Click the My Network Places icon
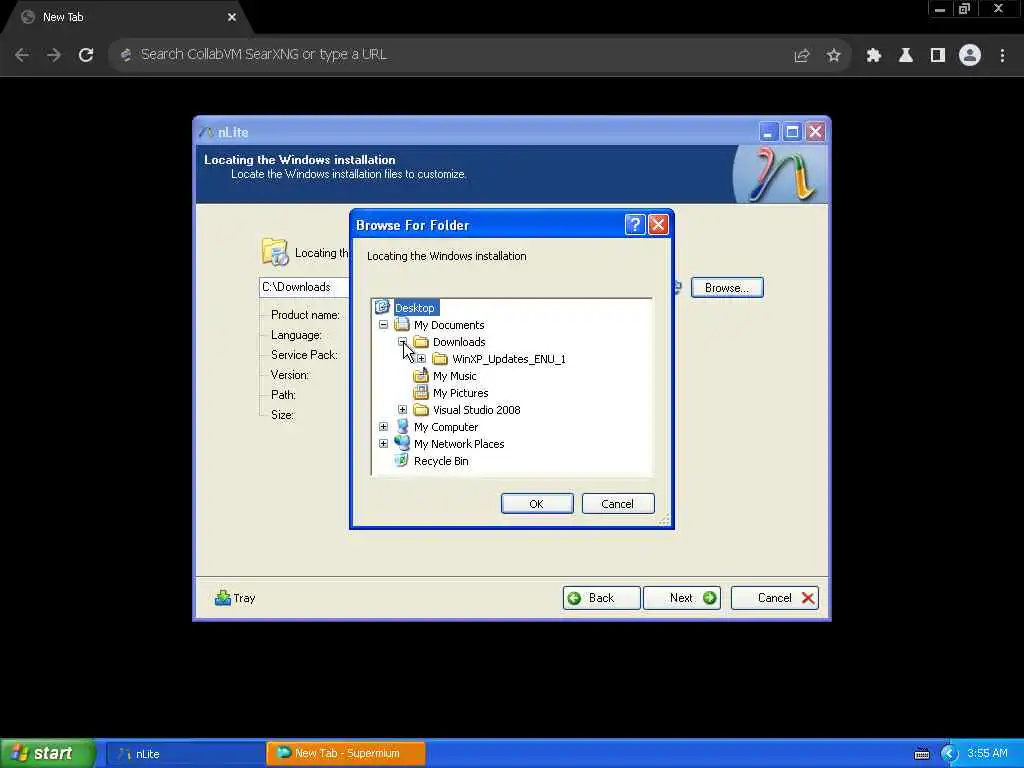 pos(402,443)
